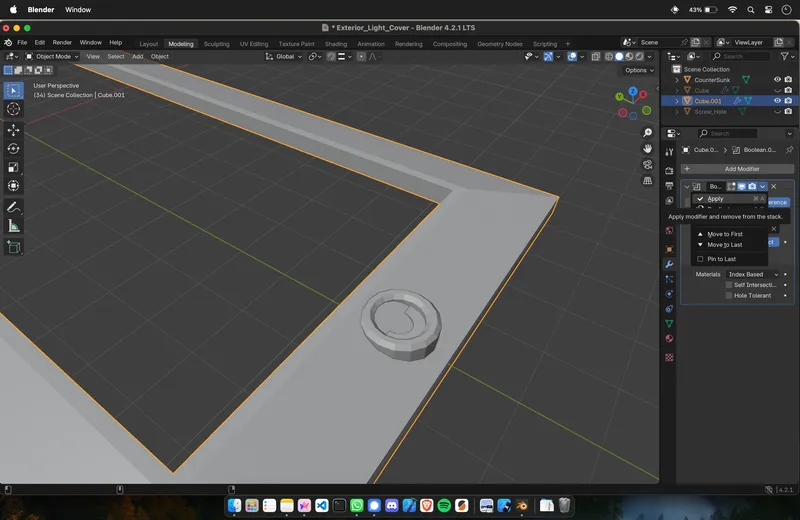Screen dimensions: 800x520
Task: Enable the Pin to Last checkbox
Action: click(x=700, y=259)
